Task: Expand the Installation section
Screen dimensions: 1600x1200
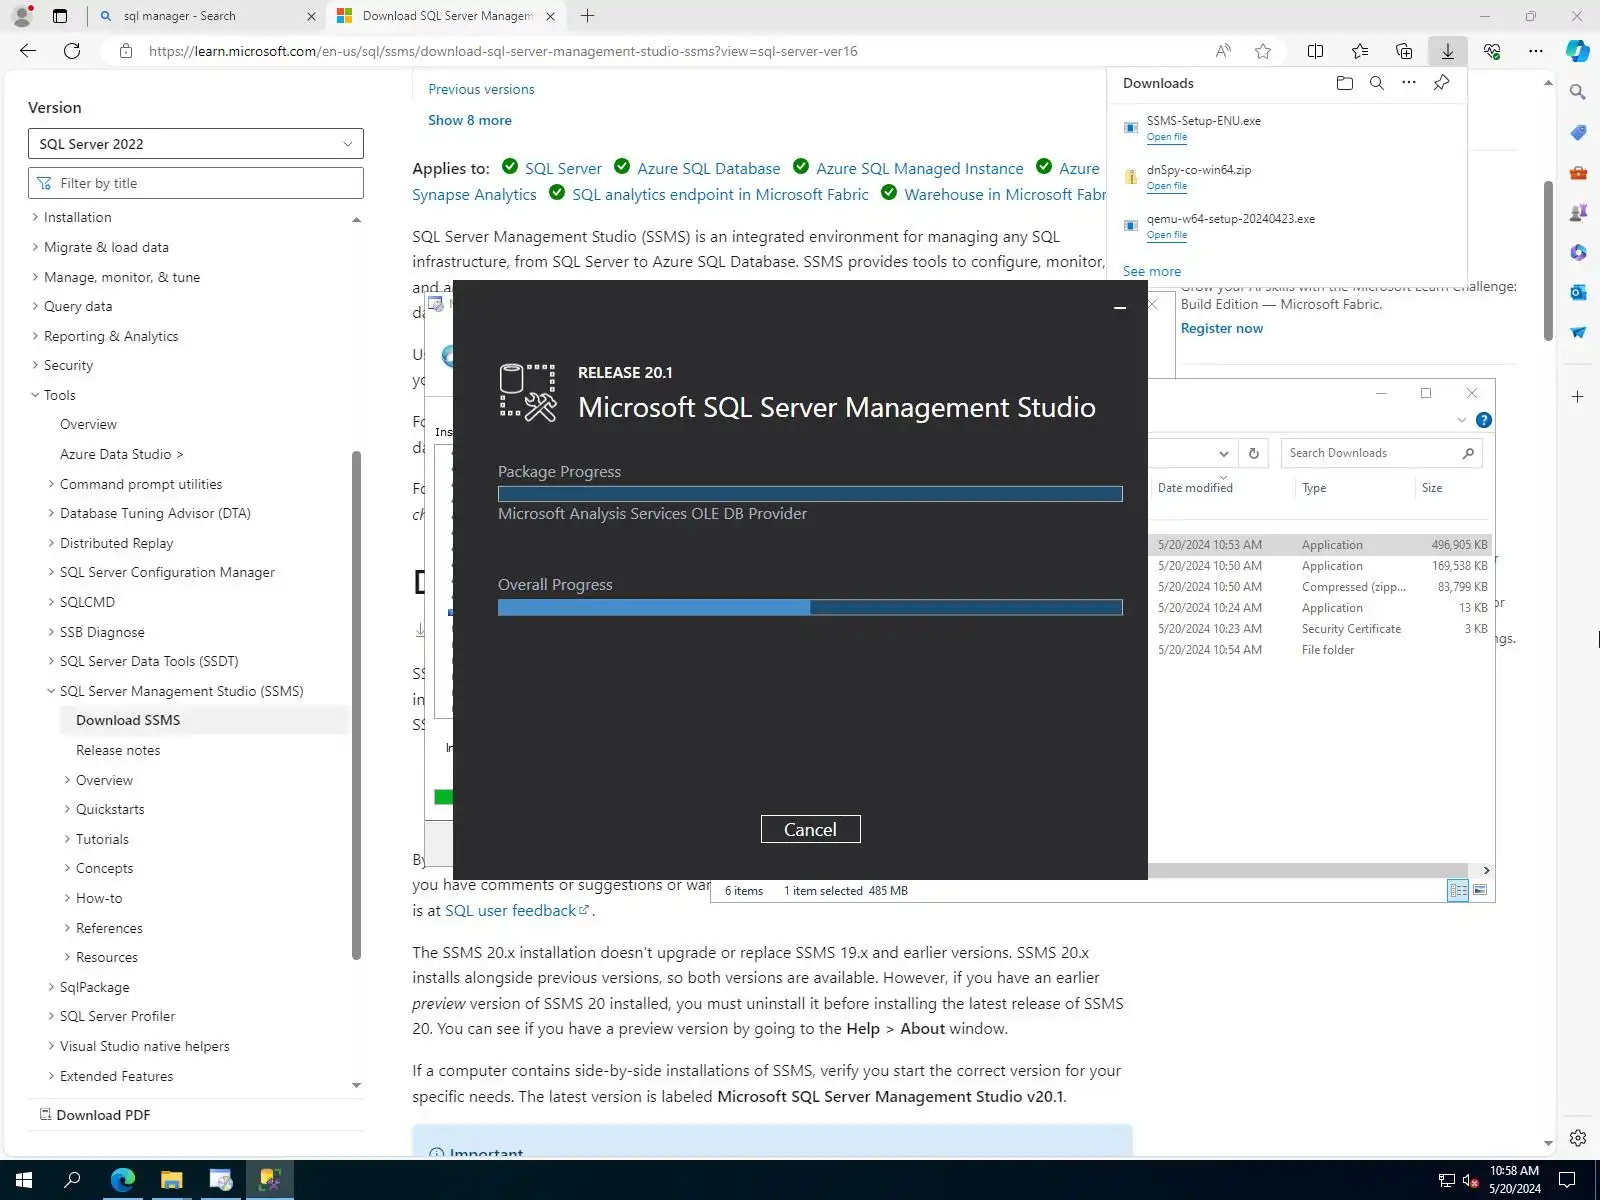Action: (36, 217)
